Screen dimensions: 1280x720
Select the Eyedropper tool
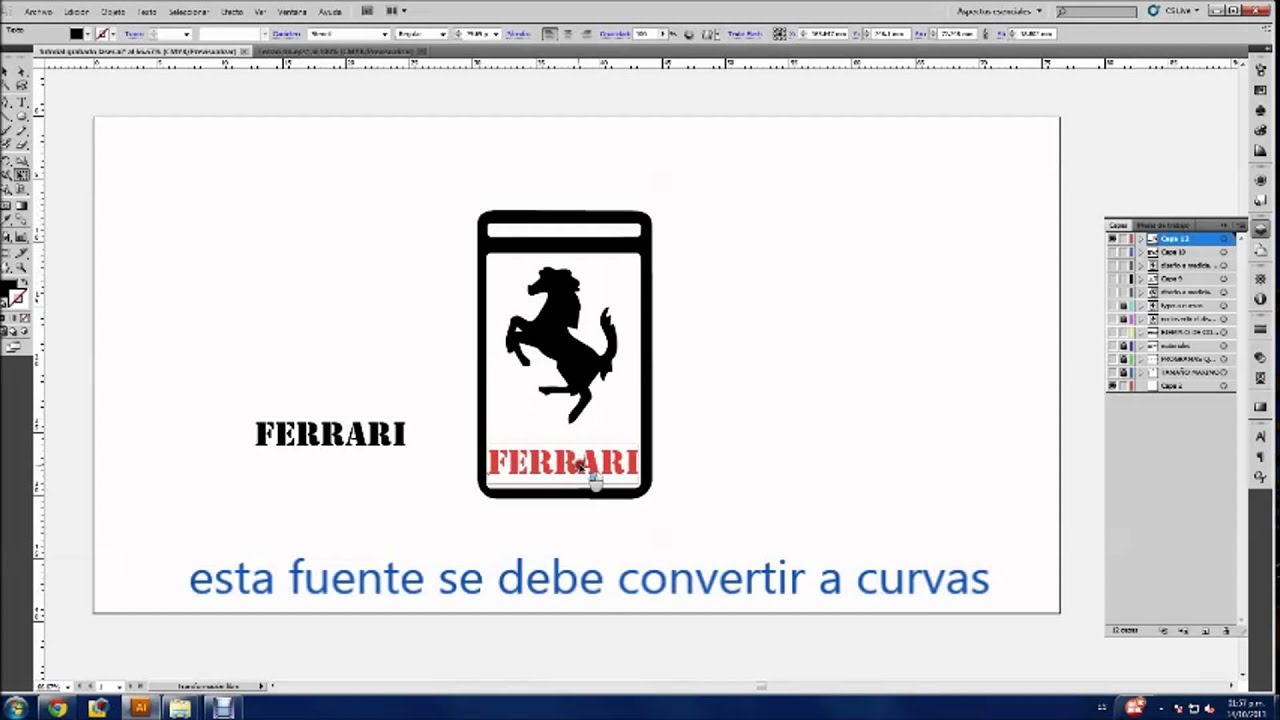click(x=7, y=220)
